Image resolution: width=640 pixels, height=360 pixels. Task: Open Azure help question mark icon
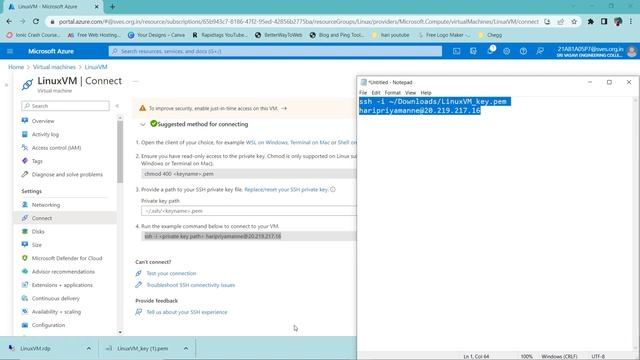pyautogui.click(x=523, y=51)
